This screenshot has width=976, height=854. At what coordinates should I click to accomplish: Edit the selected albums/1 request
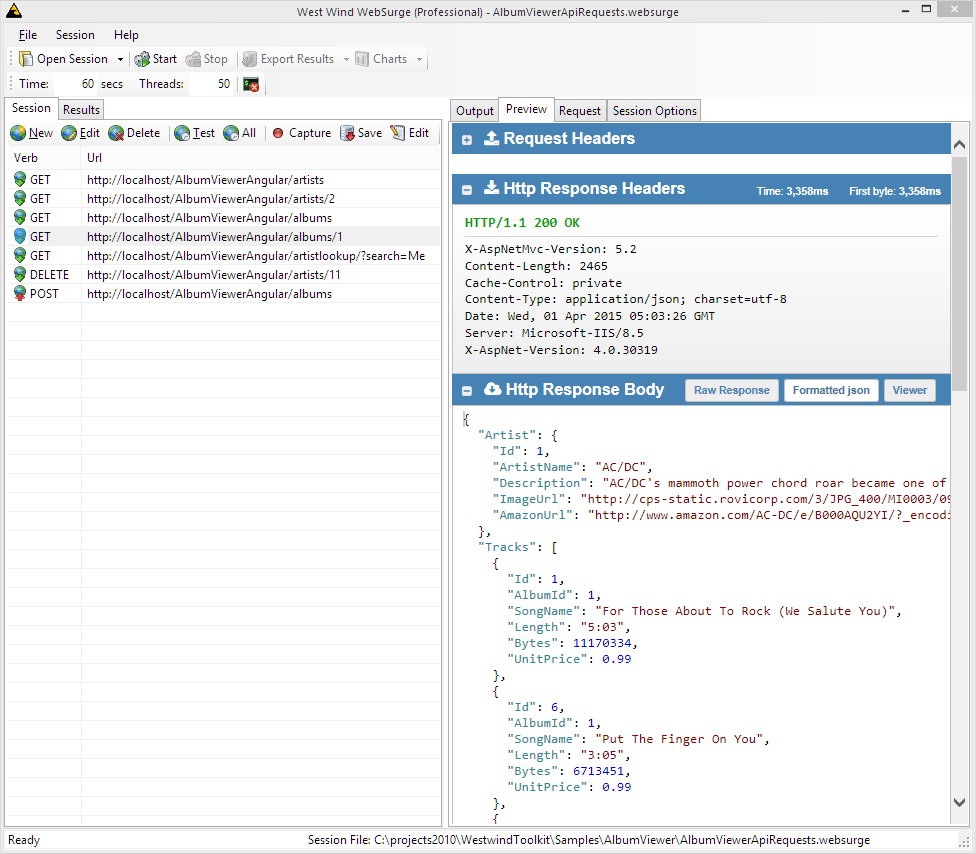80,132
